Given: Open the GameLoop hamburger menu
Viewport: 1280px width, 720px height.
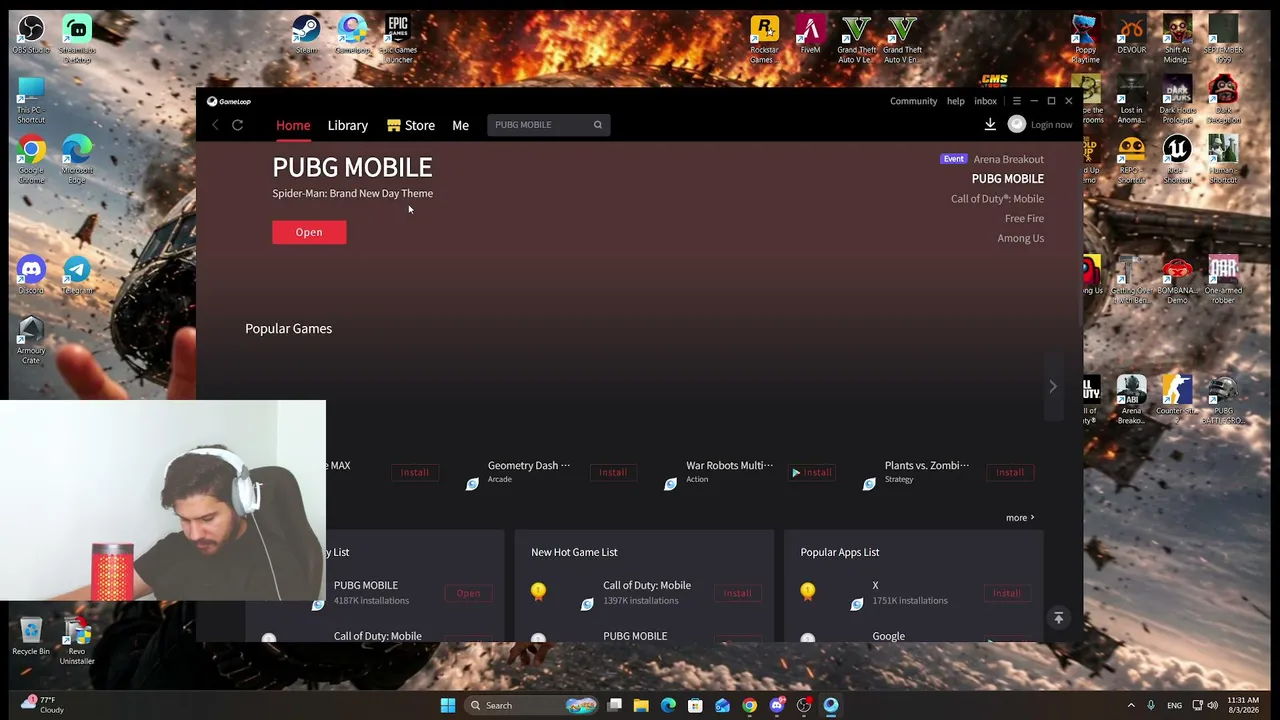Looking at the screenshot, I should [1016, 101].
